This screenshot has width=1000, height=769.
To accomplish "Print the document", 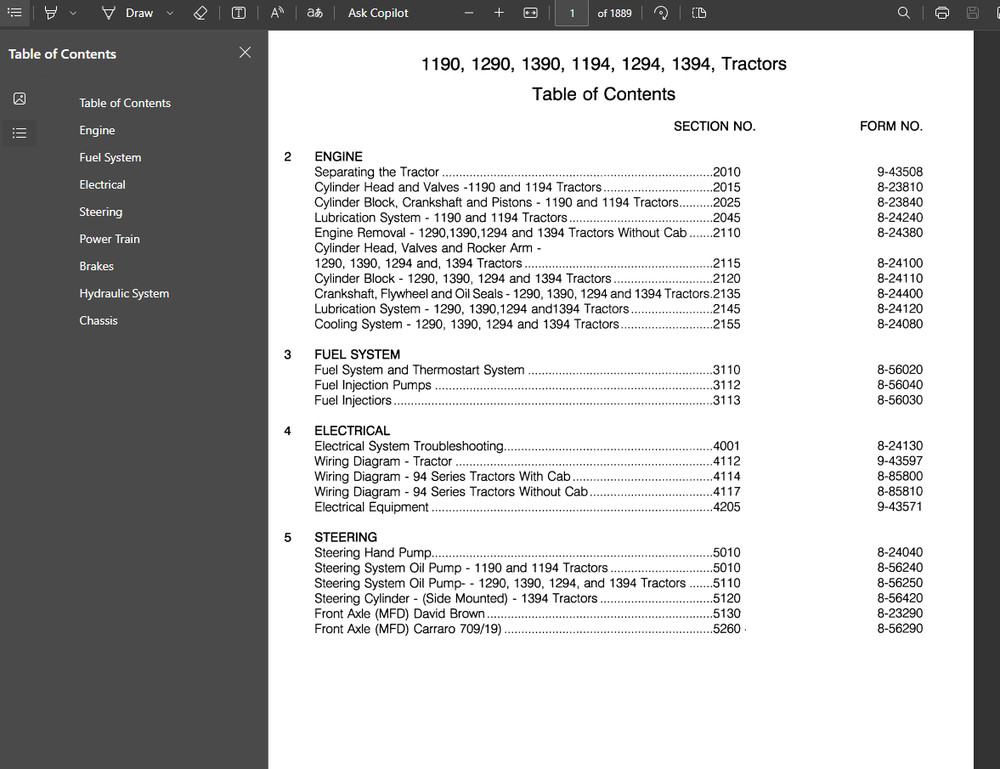I will (x=942, y=13).
